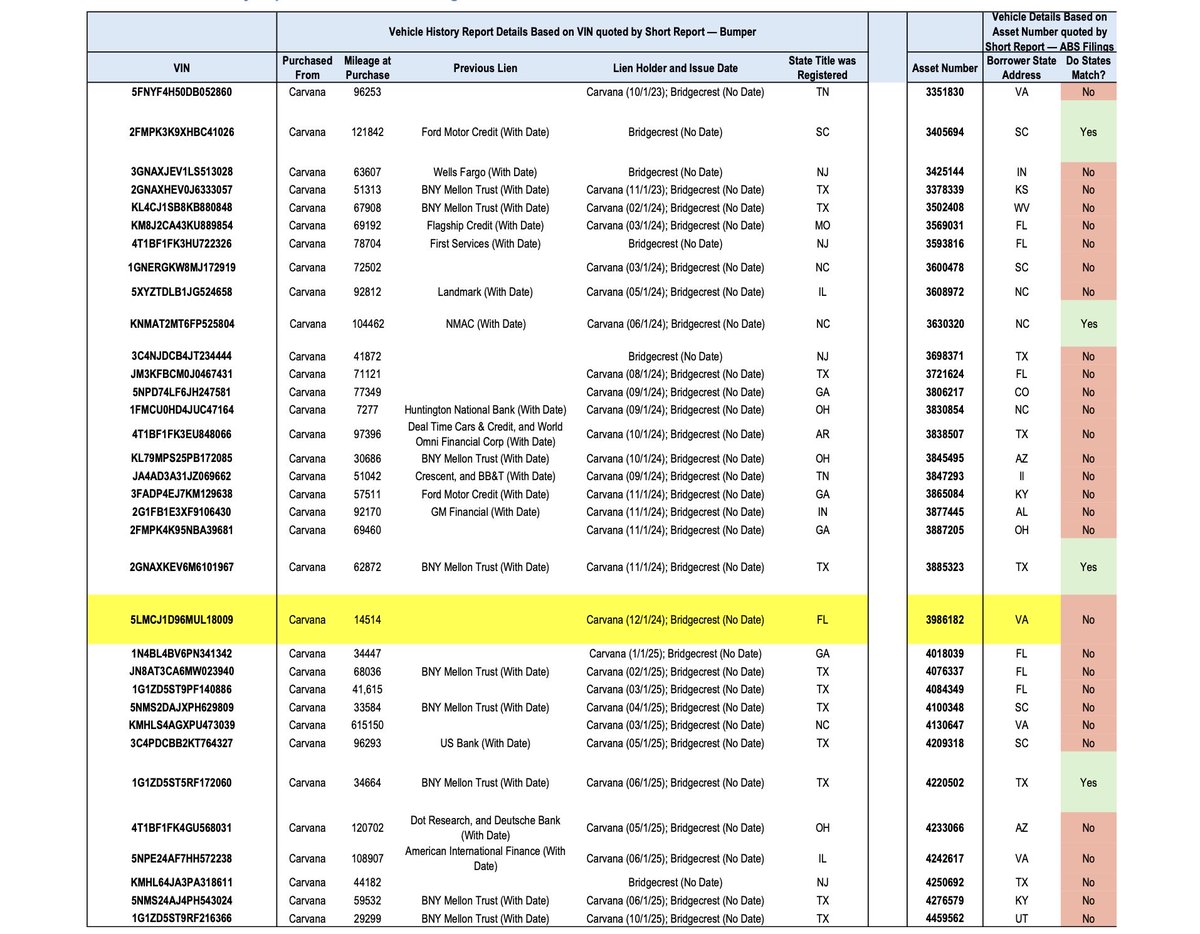Click 'American International Finance' lien cell

pyautogui.click(x=485, y=858)
